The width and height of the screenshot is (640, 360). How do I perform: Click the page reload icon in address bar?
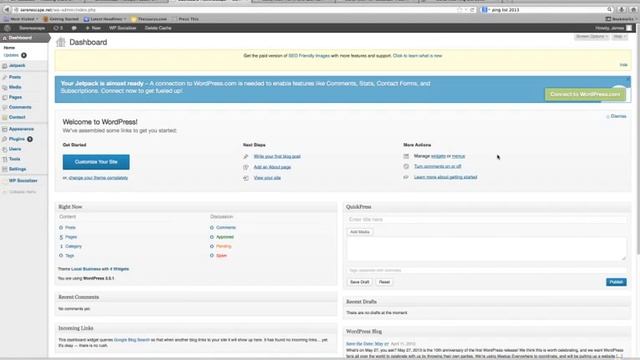point(472,9)
